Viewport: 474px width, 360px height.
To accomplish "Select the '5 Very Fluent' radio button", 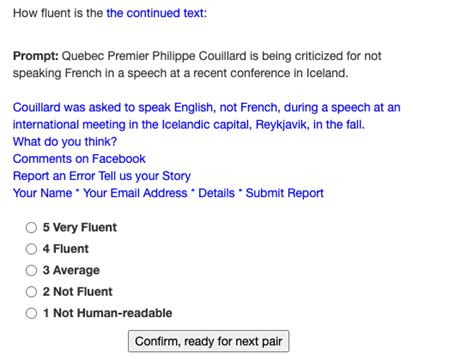I will 31,228.
